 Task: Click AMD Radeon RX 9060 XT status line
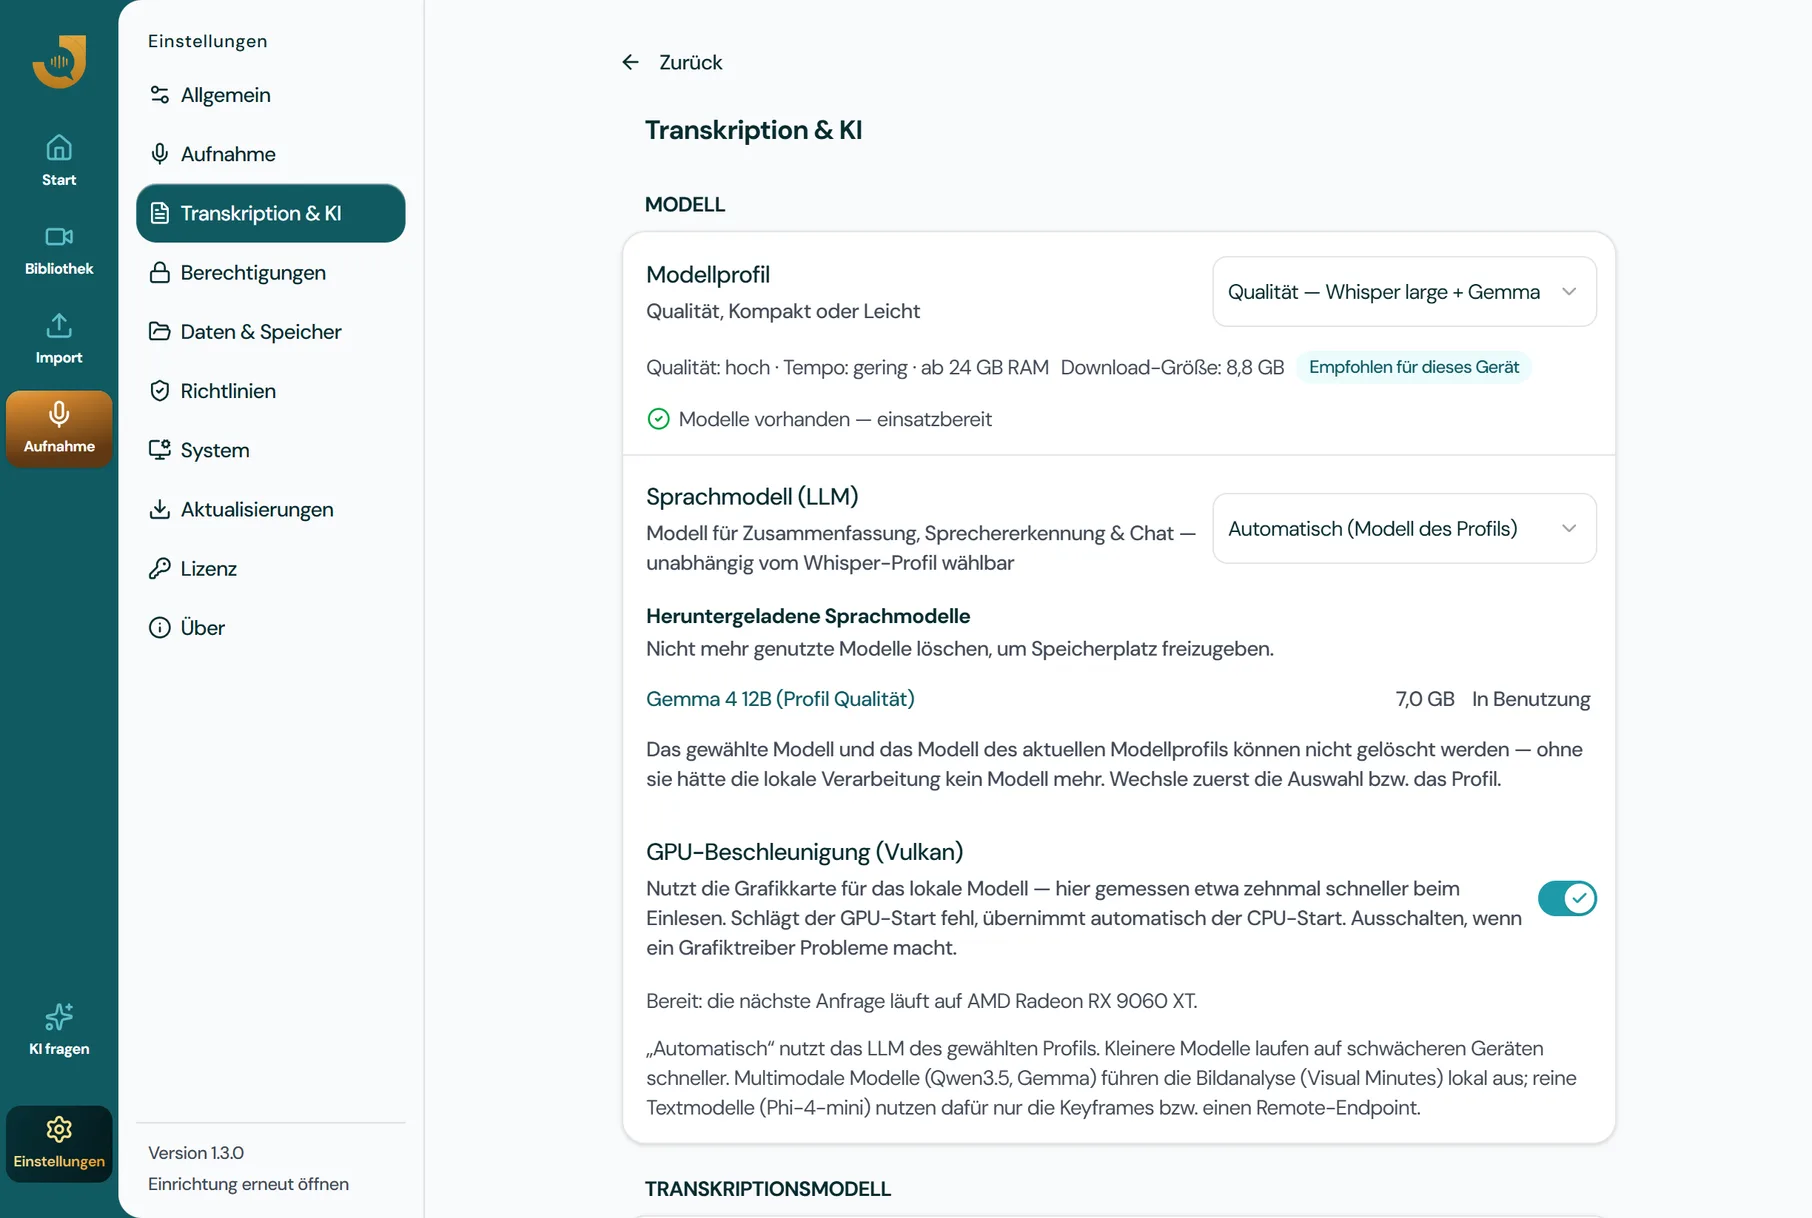[921, 1001]
